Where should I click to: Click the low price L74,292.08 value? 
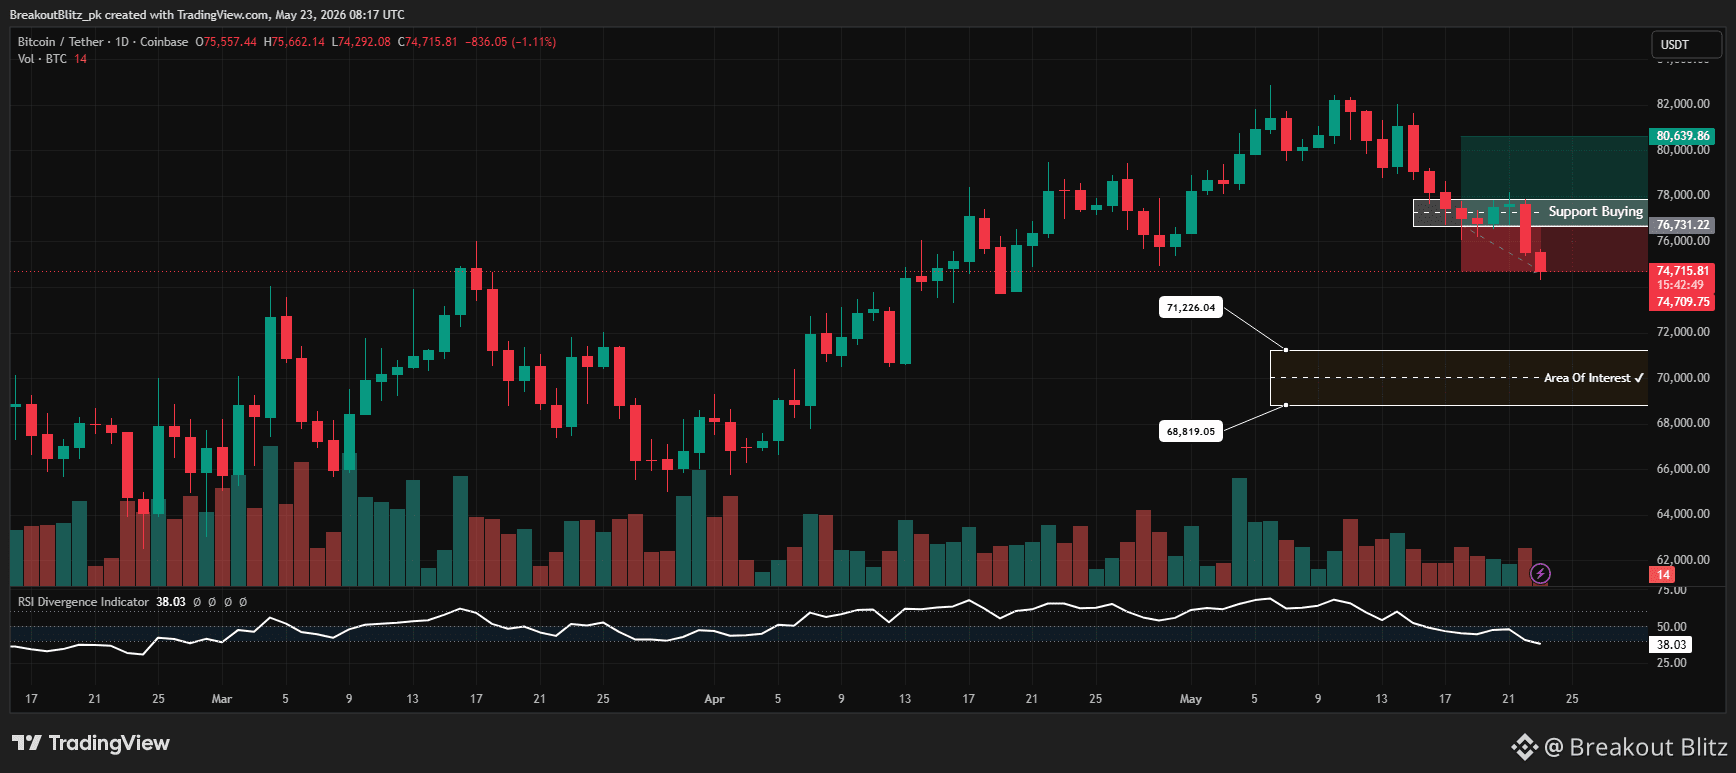[x=361, y=42]
